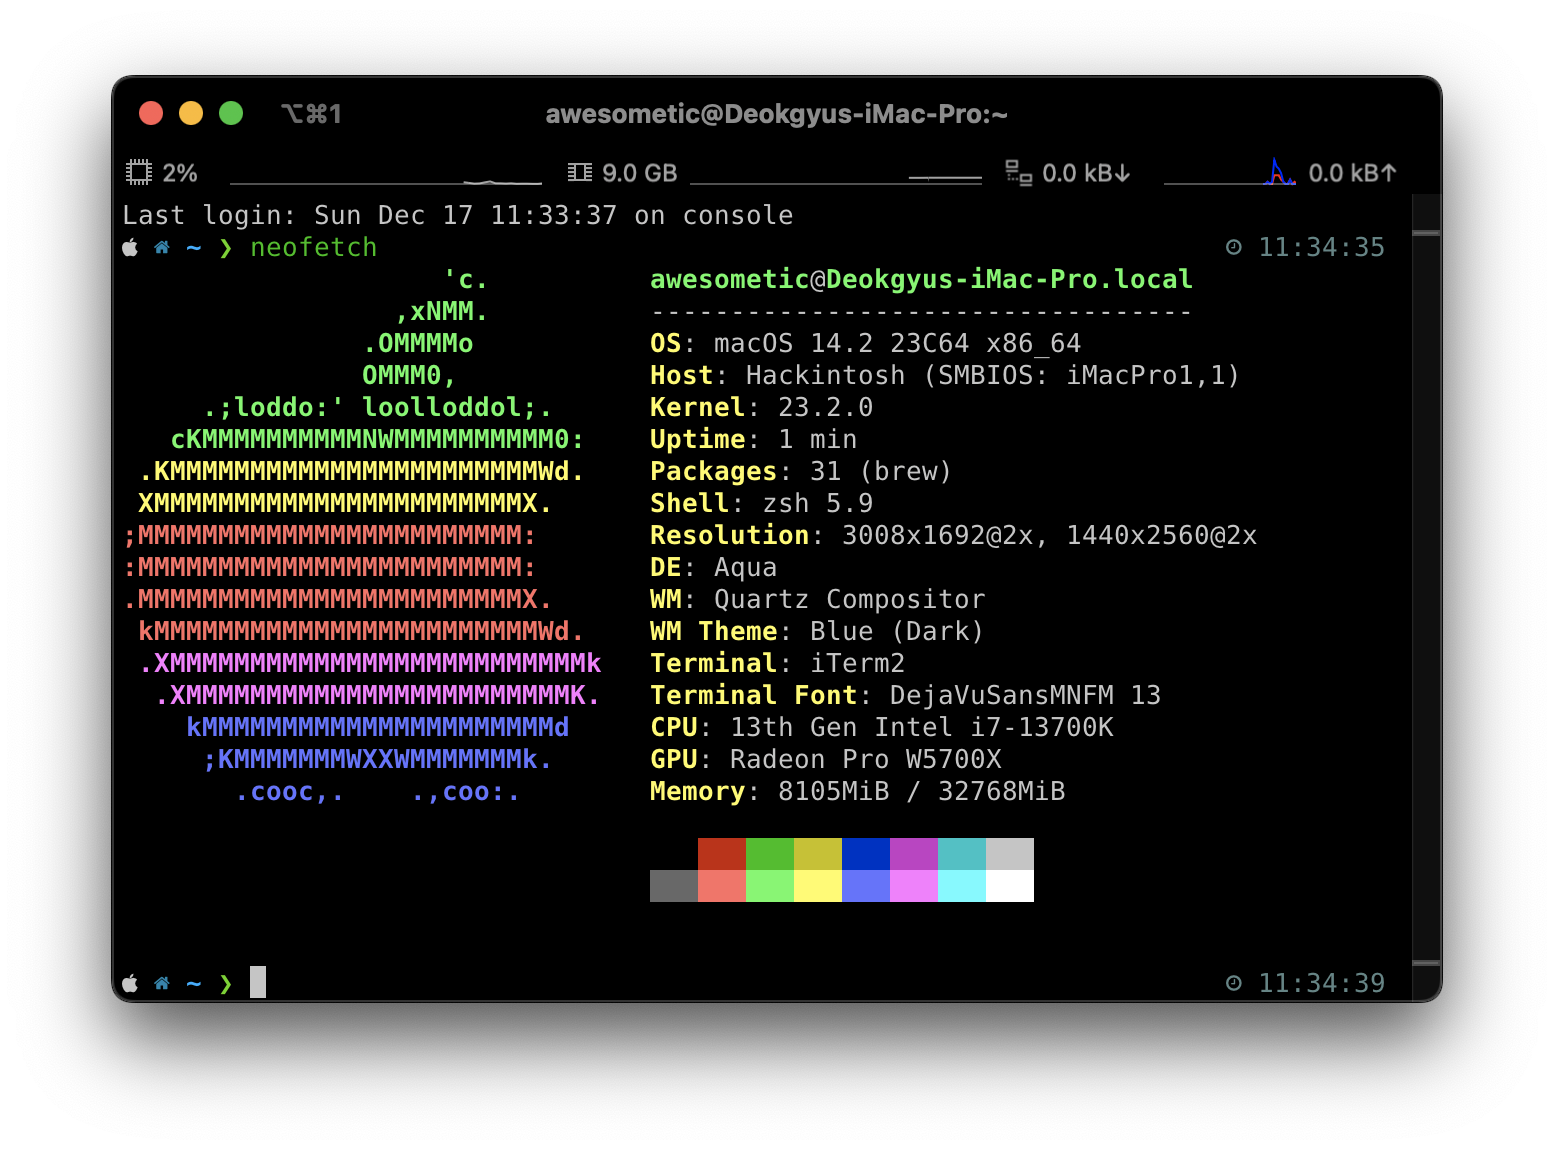This screenshot has height=1150, width=1554.
Task: Click the CPU line i7-13700K
Action: pos(882,727)
